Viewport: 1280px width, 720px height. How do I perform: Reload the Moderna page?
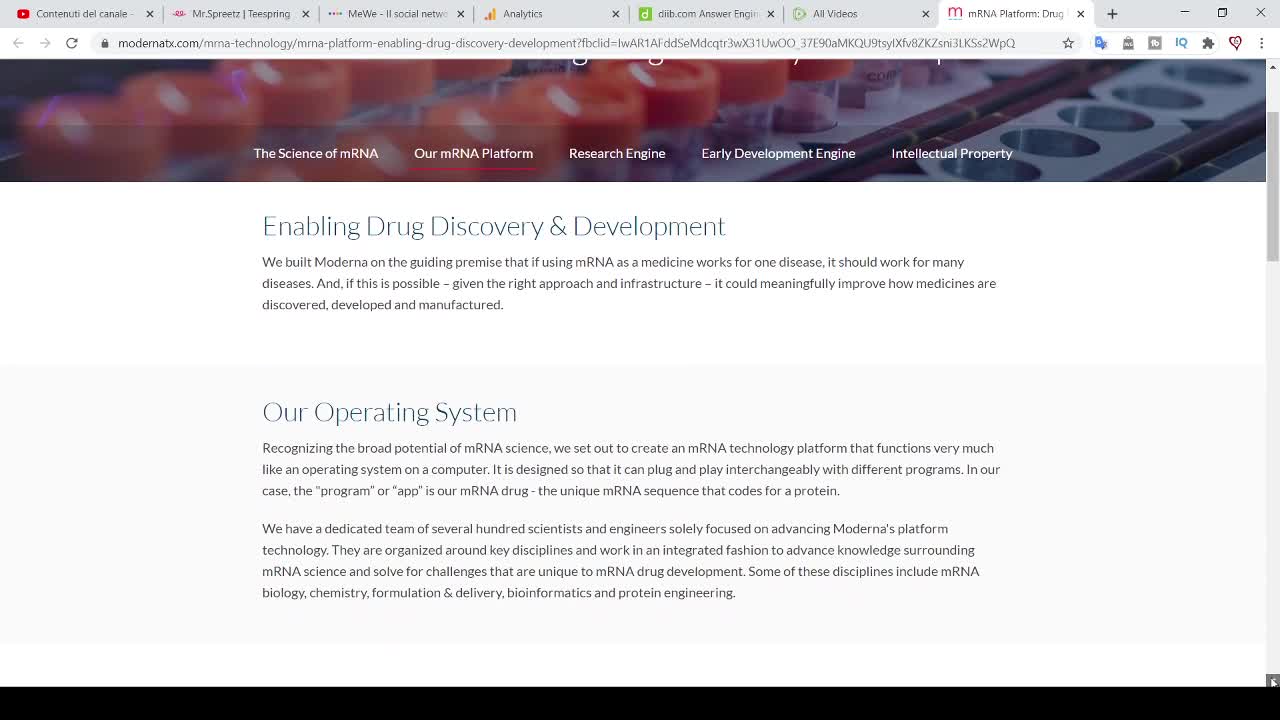(x=72, y=43)
